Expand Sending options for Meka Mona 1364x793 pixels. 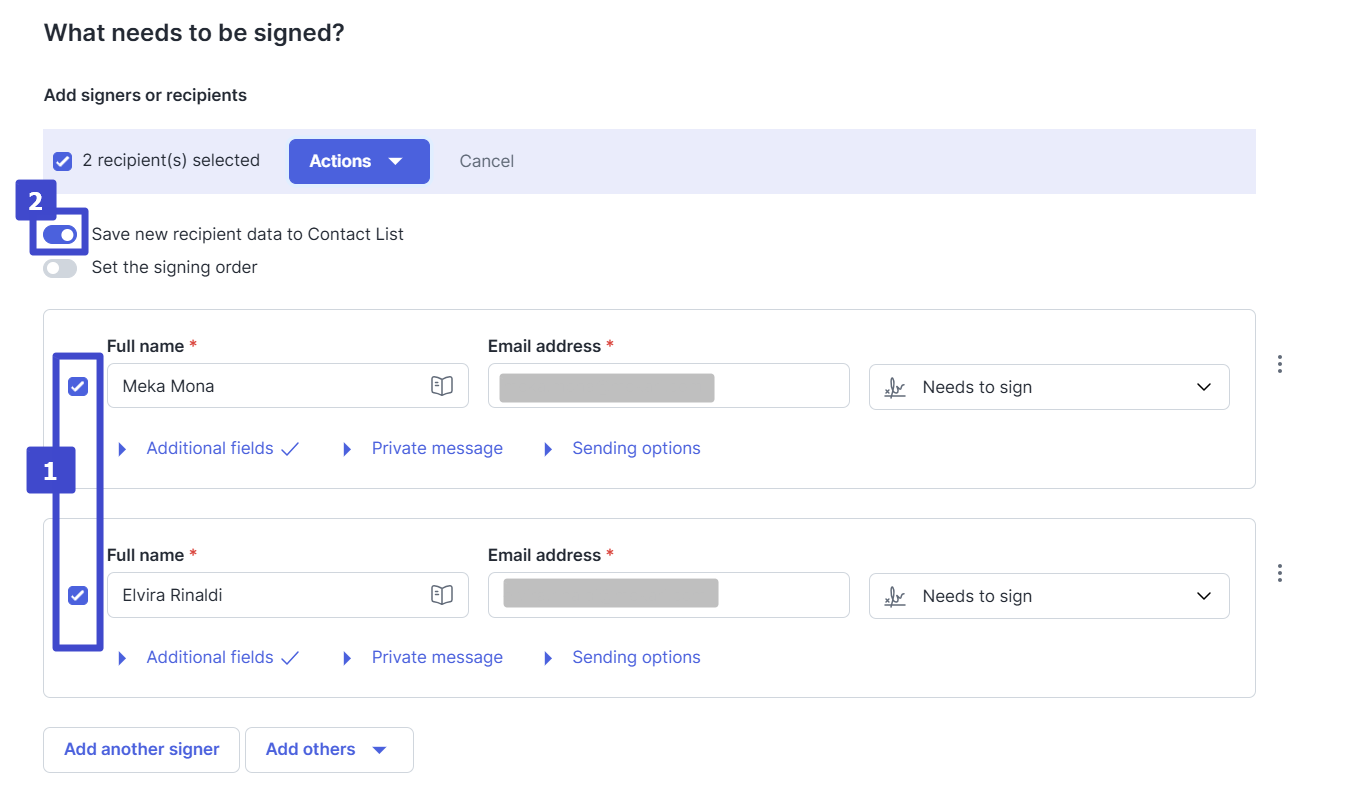point(635,448)
